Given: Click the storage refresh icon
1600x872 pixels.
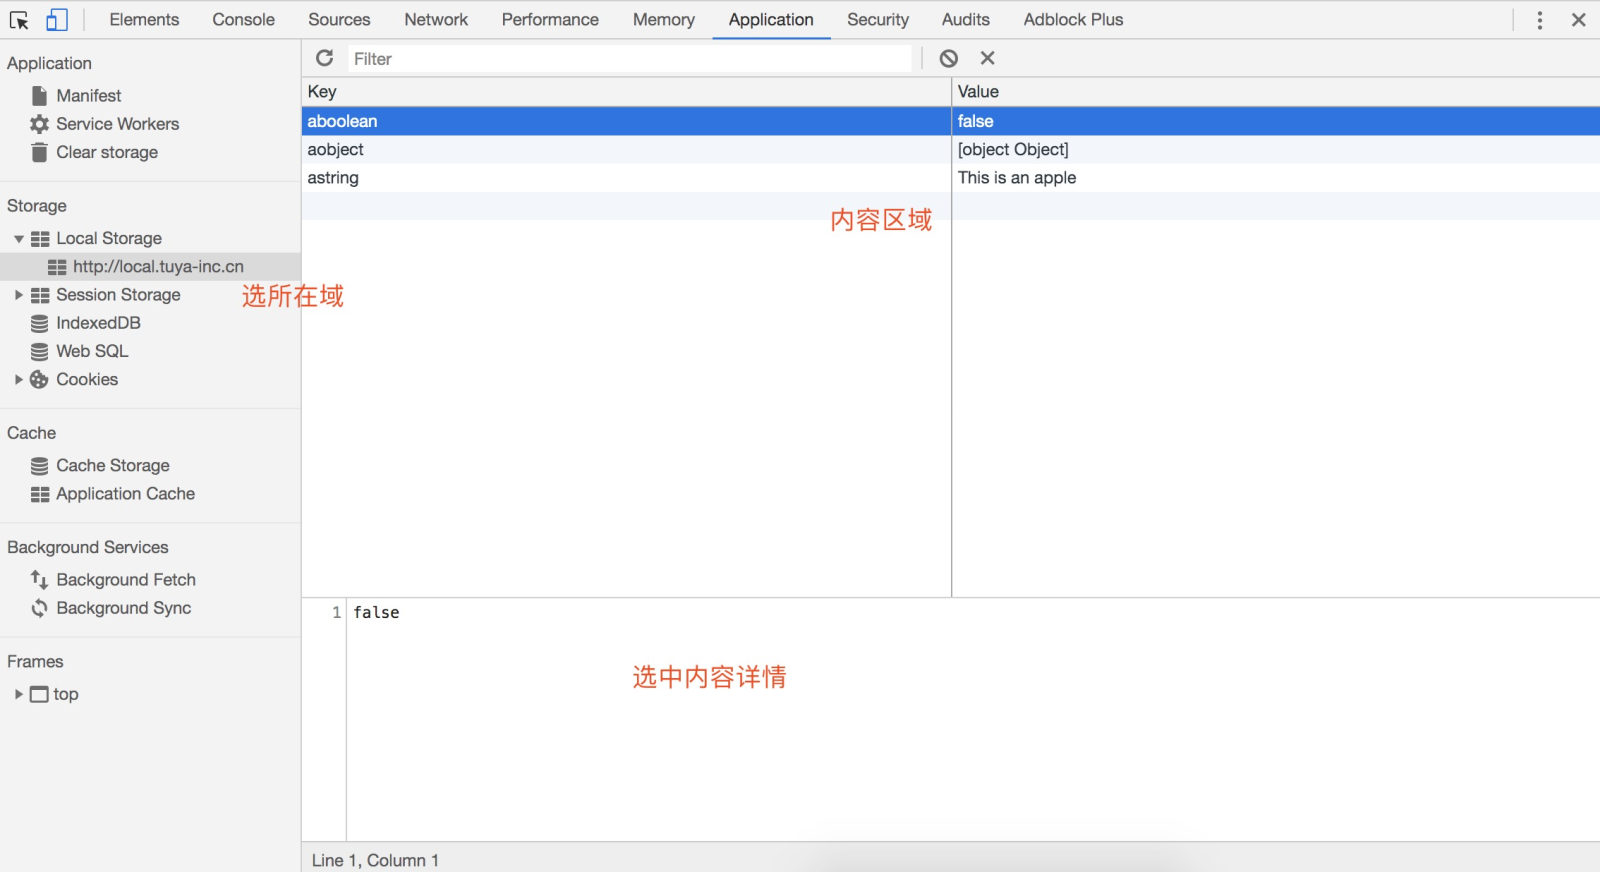Looking at the screenshot, I should click(x=324, y=58).
